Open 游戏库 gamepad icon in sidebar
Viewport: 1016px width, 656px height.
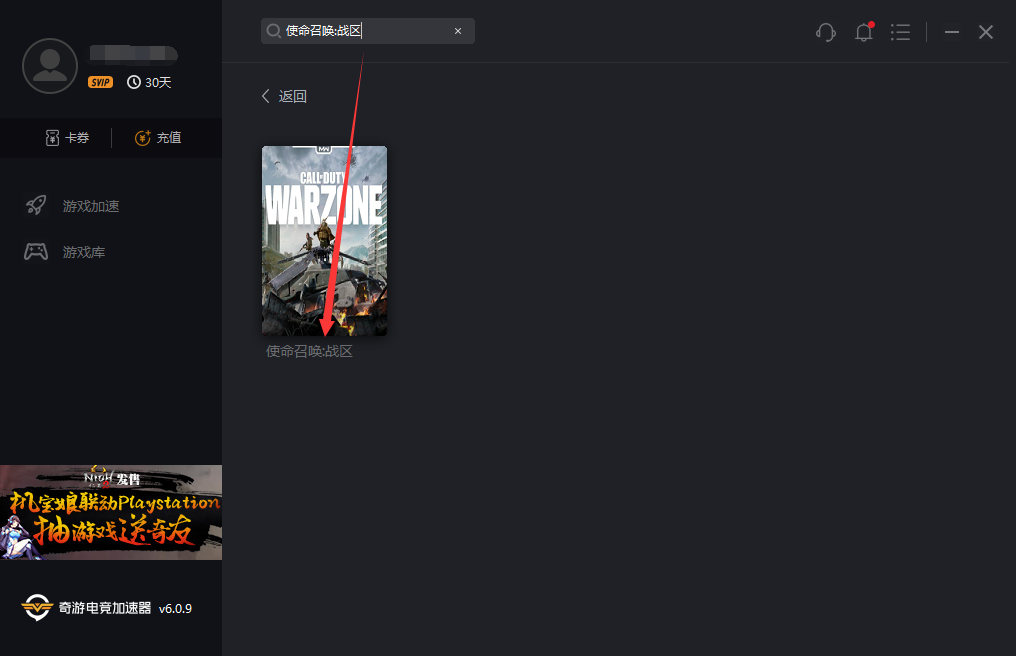(36, 251)
